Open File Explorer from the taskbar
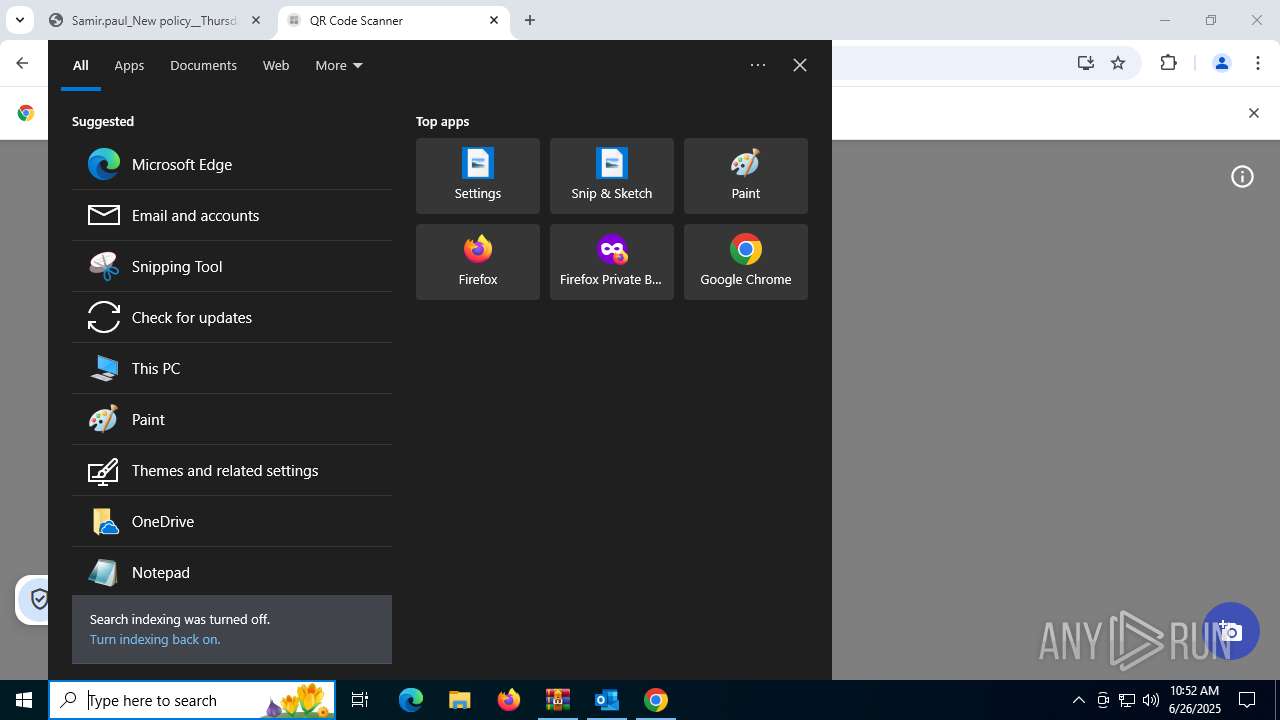The width and height of the screenshot is (1280, 720). (460, 700)
